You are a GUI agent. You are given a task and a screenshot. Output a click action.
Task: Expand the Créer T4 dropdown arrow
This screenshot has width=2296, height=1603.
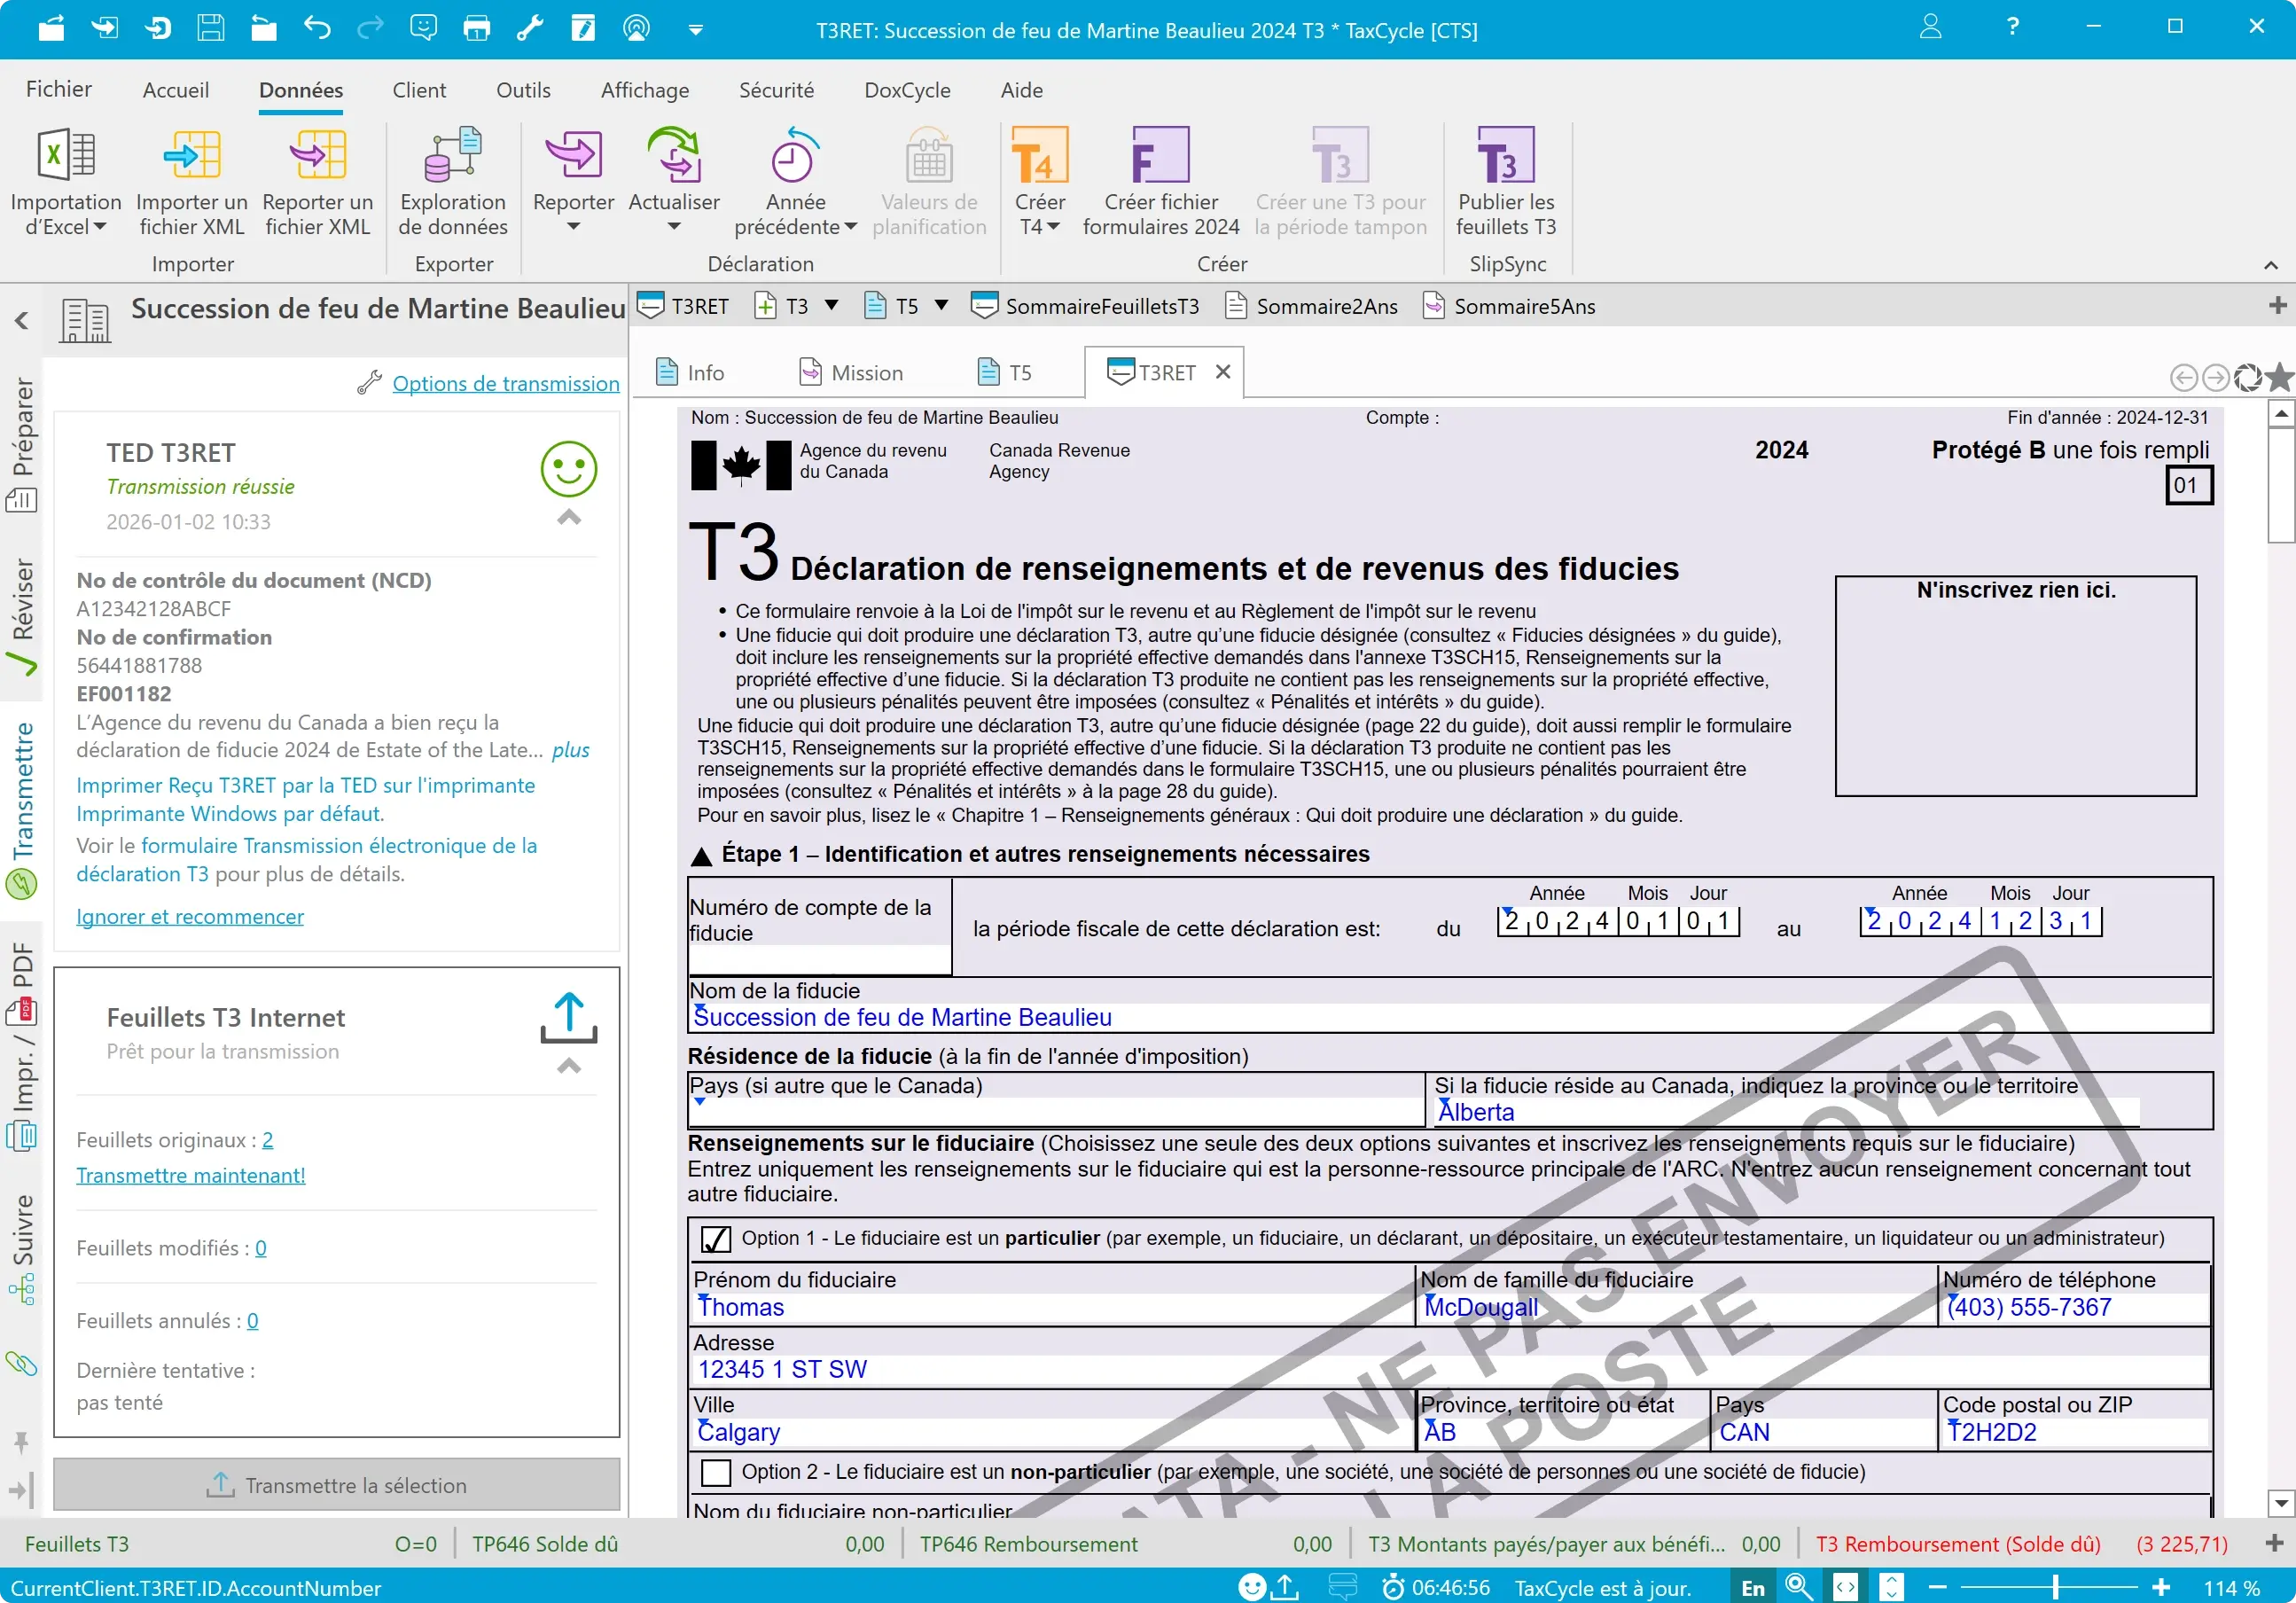(x=1052, y=228)
